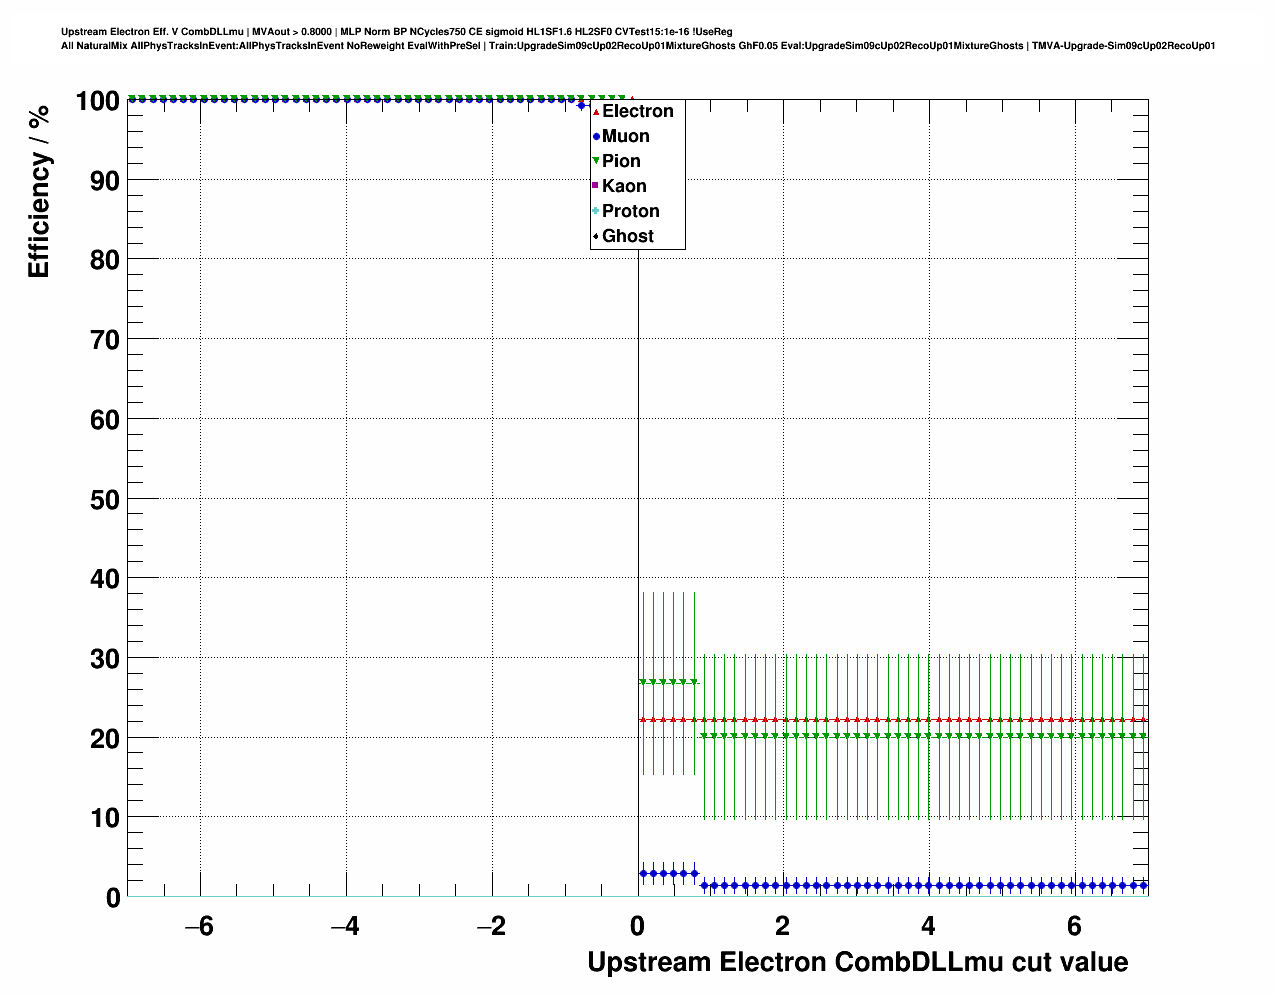Click the y-axis label 100
The width and height of the screenshot is (1276, 996).
pyautogui.click(x=97, y=101)
